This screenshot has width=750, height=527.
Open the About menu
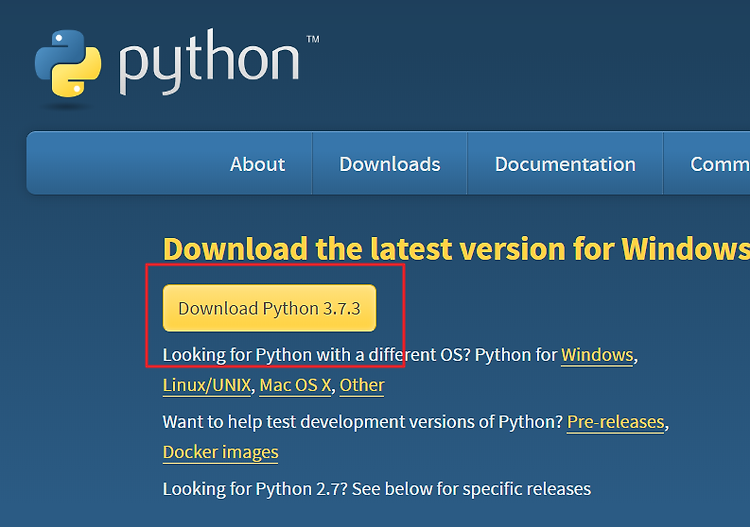tap(257, 164)
